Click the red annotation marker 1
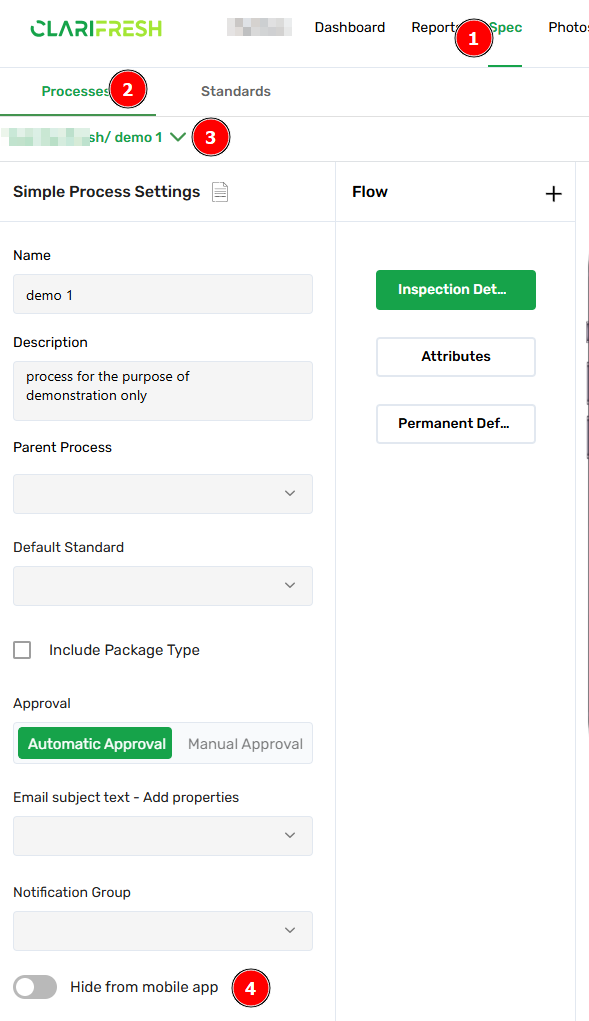Image resolution: width=589 pixels, height=1021 pixels. (473, 38)
